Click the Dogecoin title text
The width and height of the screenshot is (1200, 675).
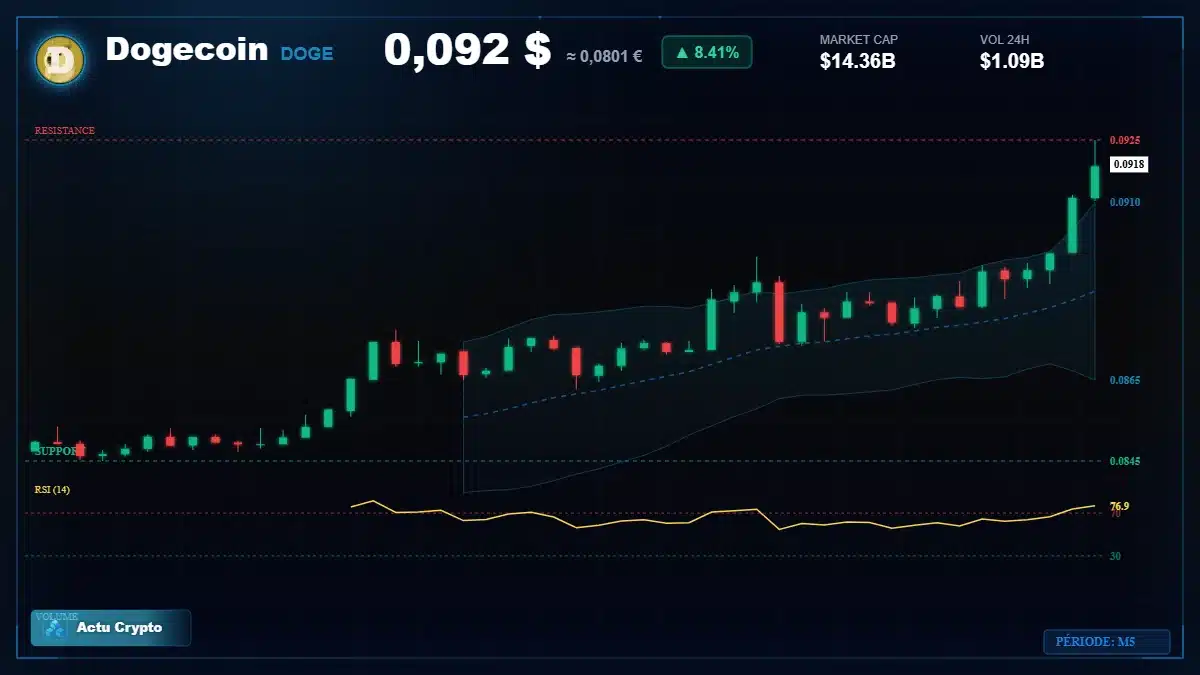[x=187, y=49]
